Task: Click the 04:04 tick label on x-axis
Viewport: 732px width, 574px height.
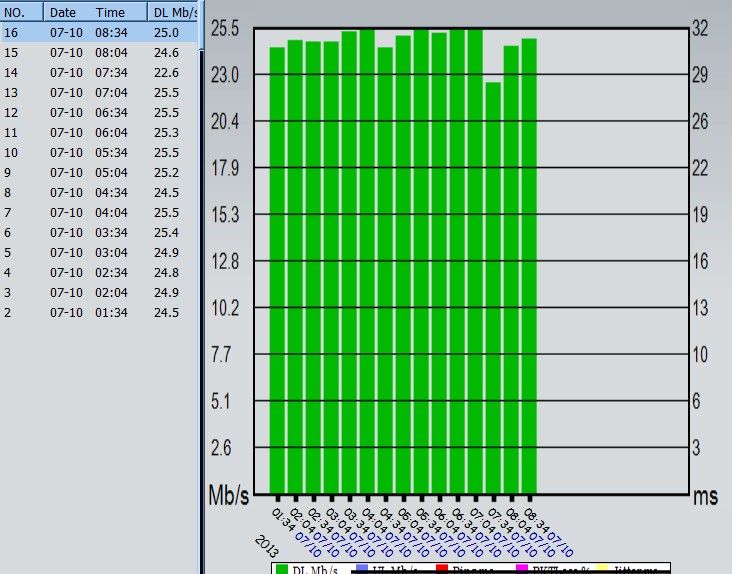Action: point(372,519)
